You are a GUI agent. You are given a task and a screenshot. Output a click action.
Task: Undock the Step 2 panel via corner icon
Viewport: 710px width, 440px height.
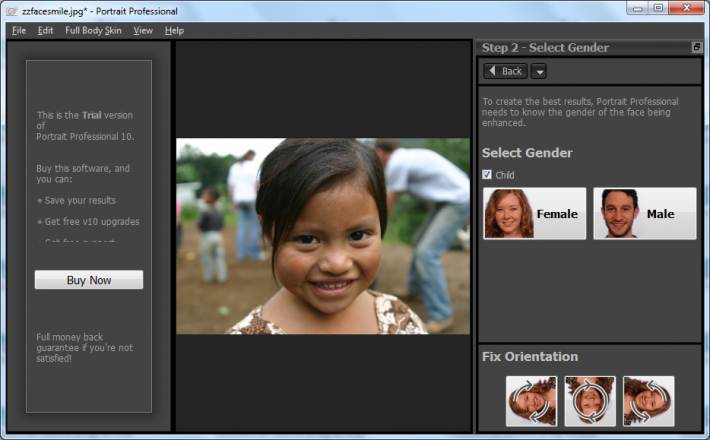click(697, 47)
